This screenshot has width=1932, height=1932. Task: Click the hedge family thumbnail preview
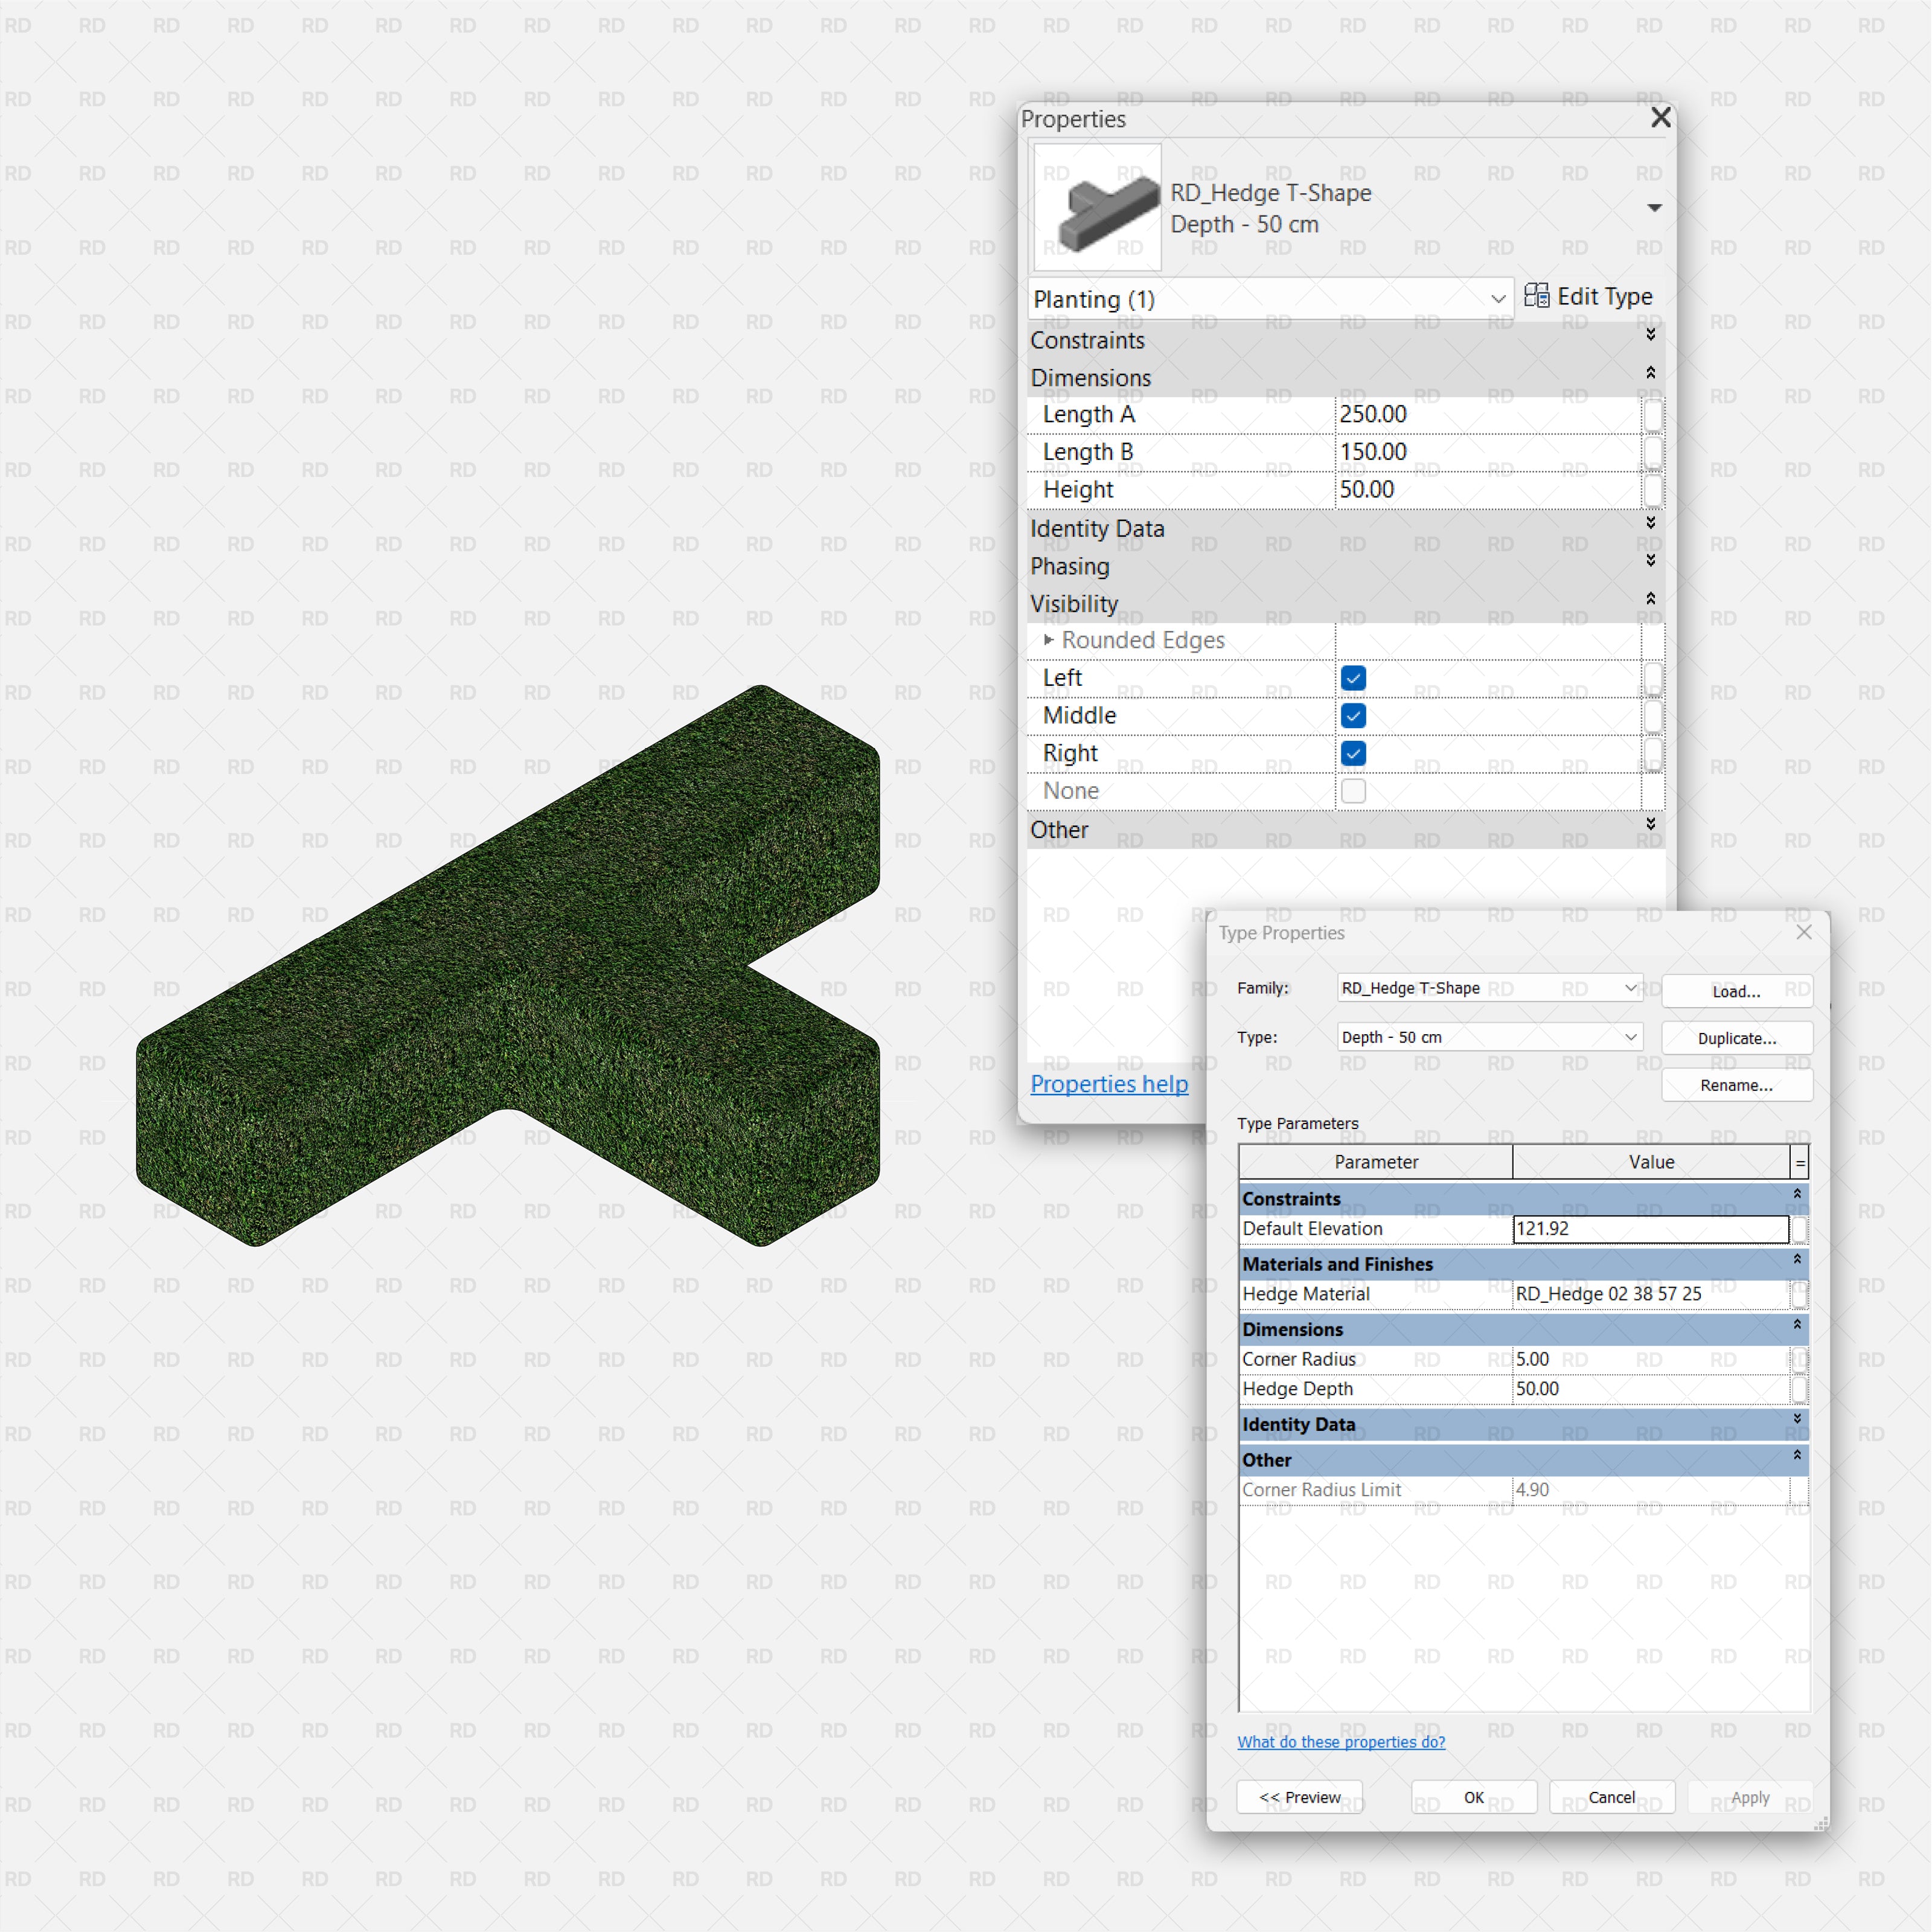coord(1097,208)
